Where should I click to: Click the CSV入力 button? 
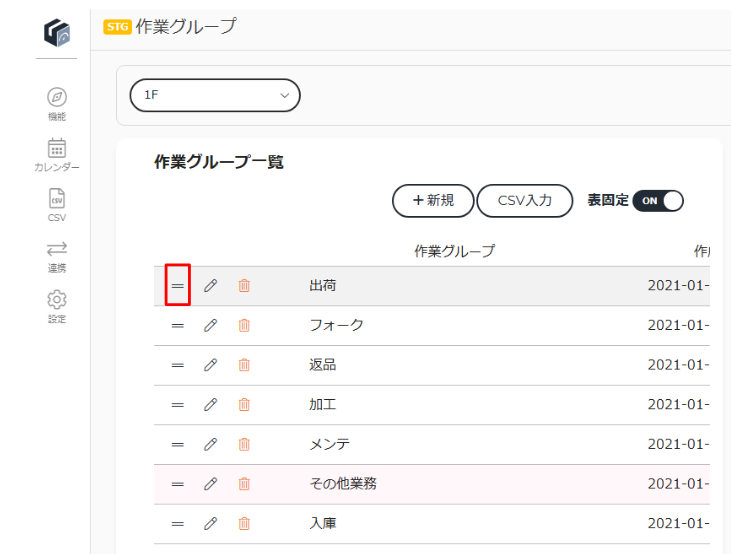pos(525,201)
